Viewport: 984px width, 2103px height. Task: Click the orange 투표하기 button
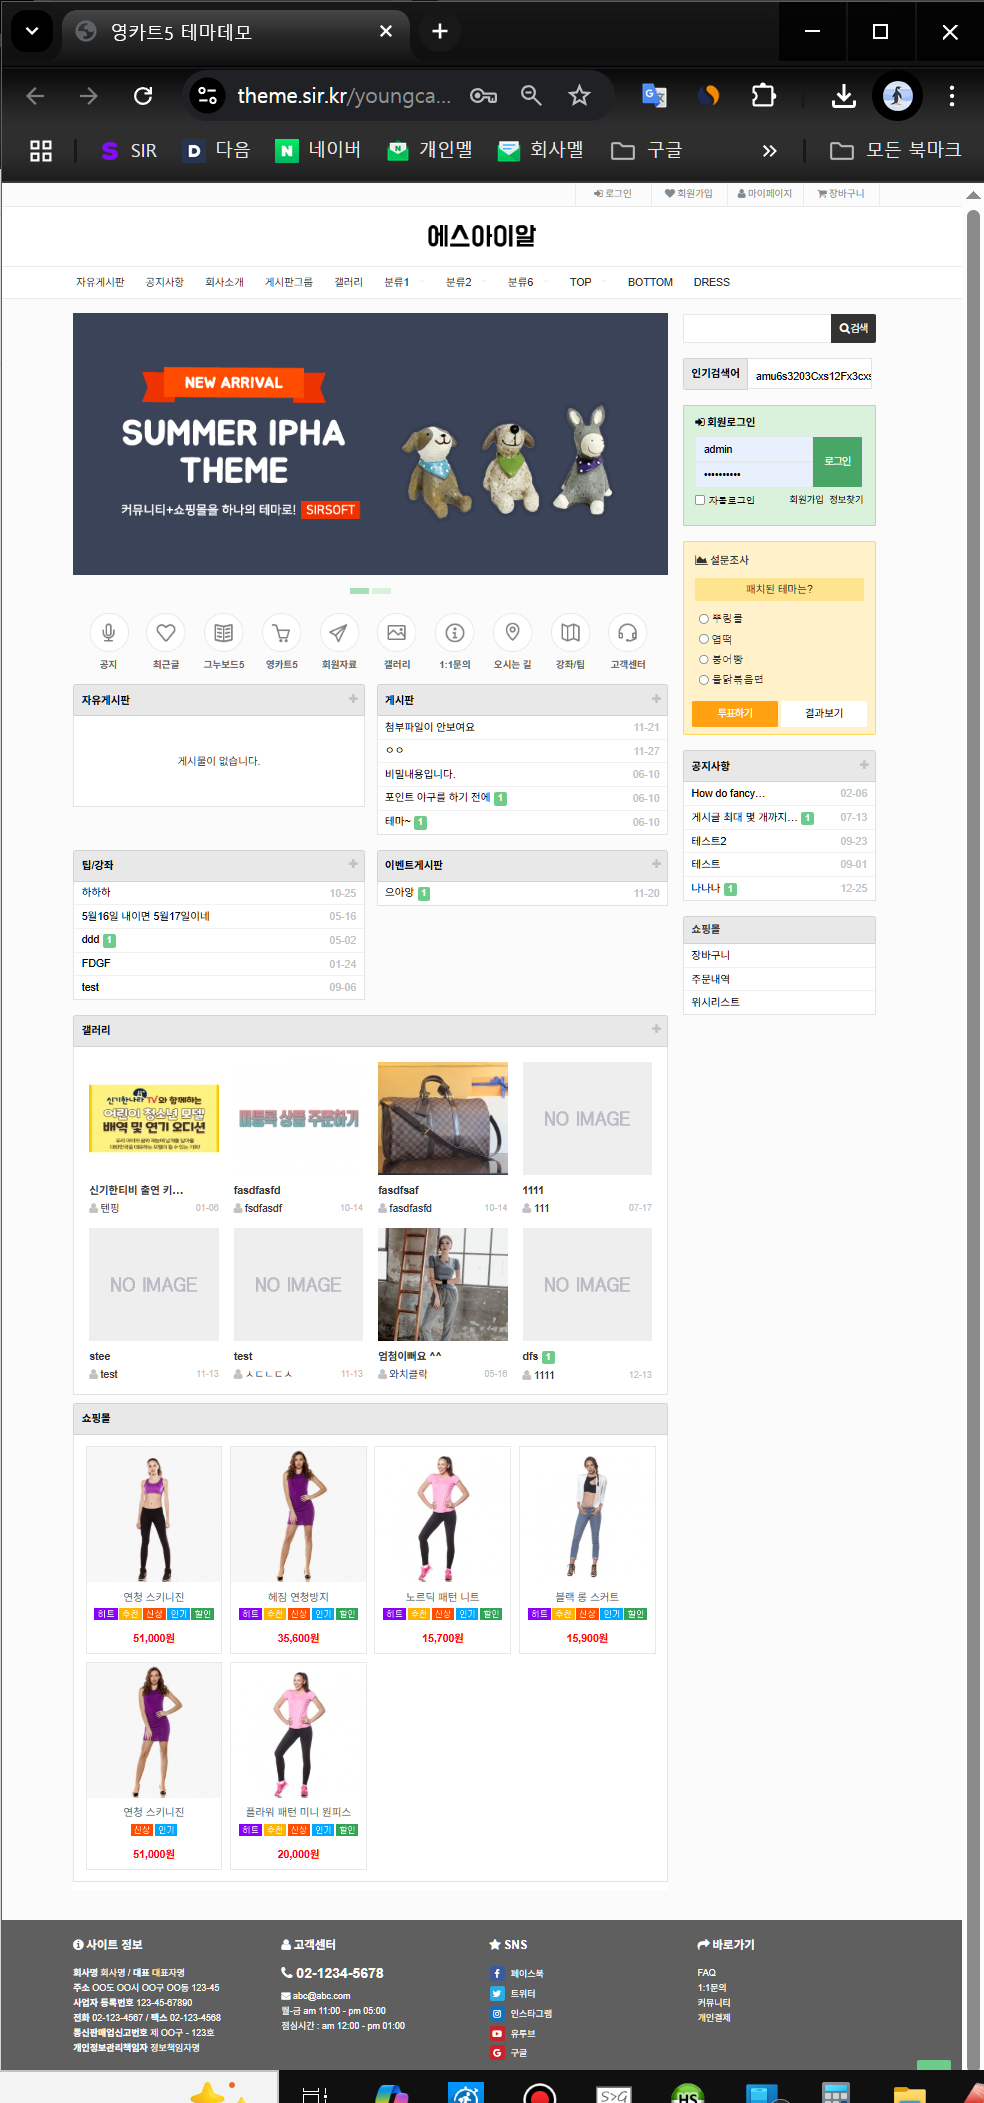(734, 713)
